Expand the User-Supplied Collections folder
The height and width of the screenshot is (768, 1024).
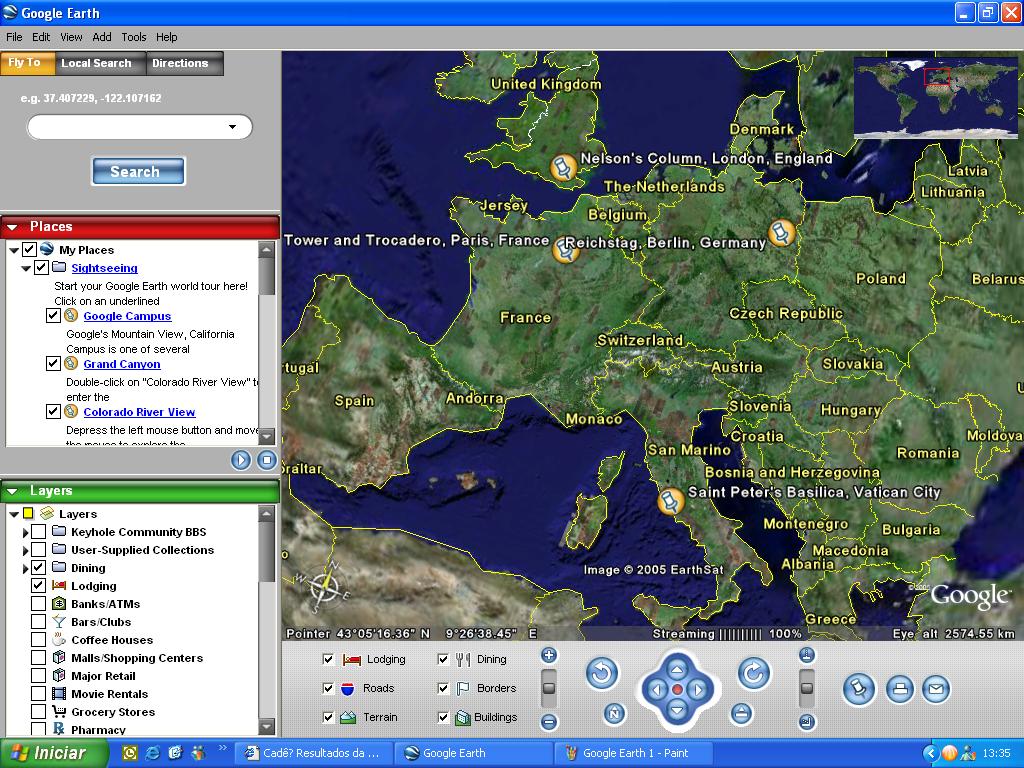click(25, 551)
